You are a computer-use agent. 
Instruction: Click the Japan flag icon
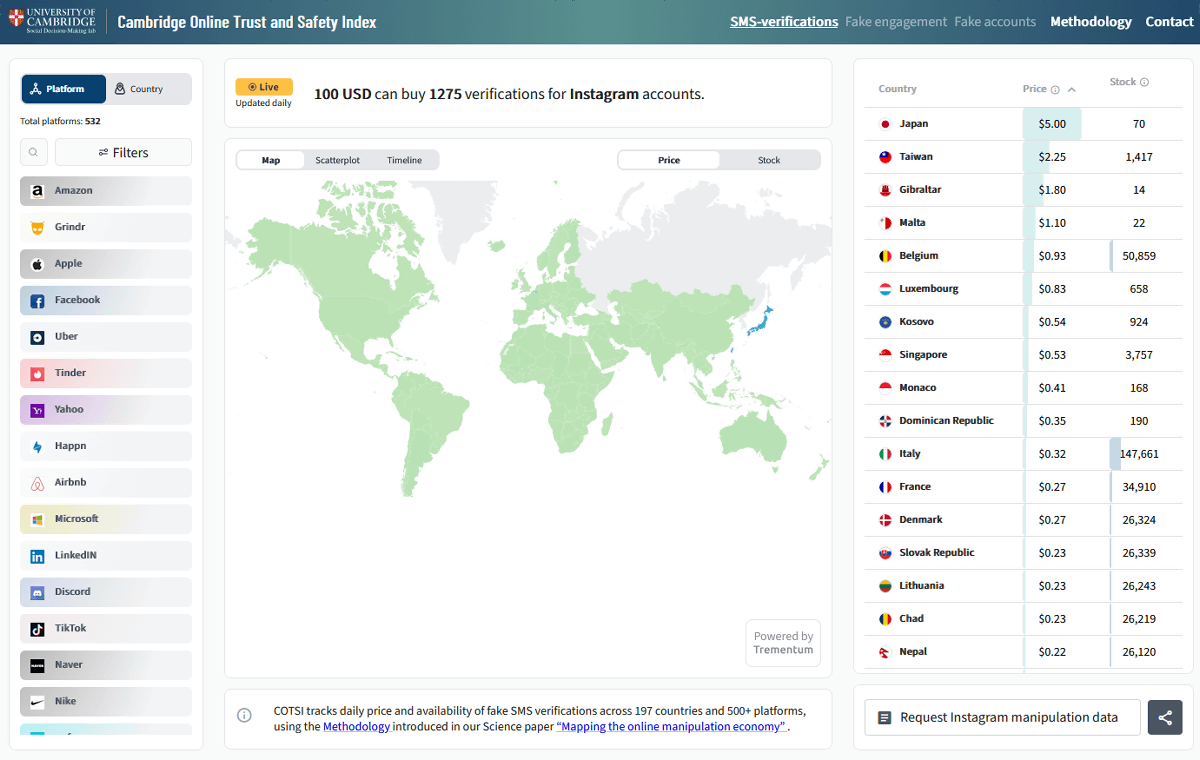coord(884,124)
